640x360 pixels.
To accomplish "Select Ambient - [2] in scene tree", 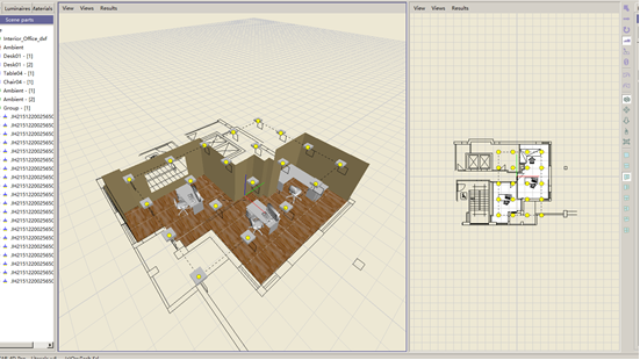I will (19, 99).
